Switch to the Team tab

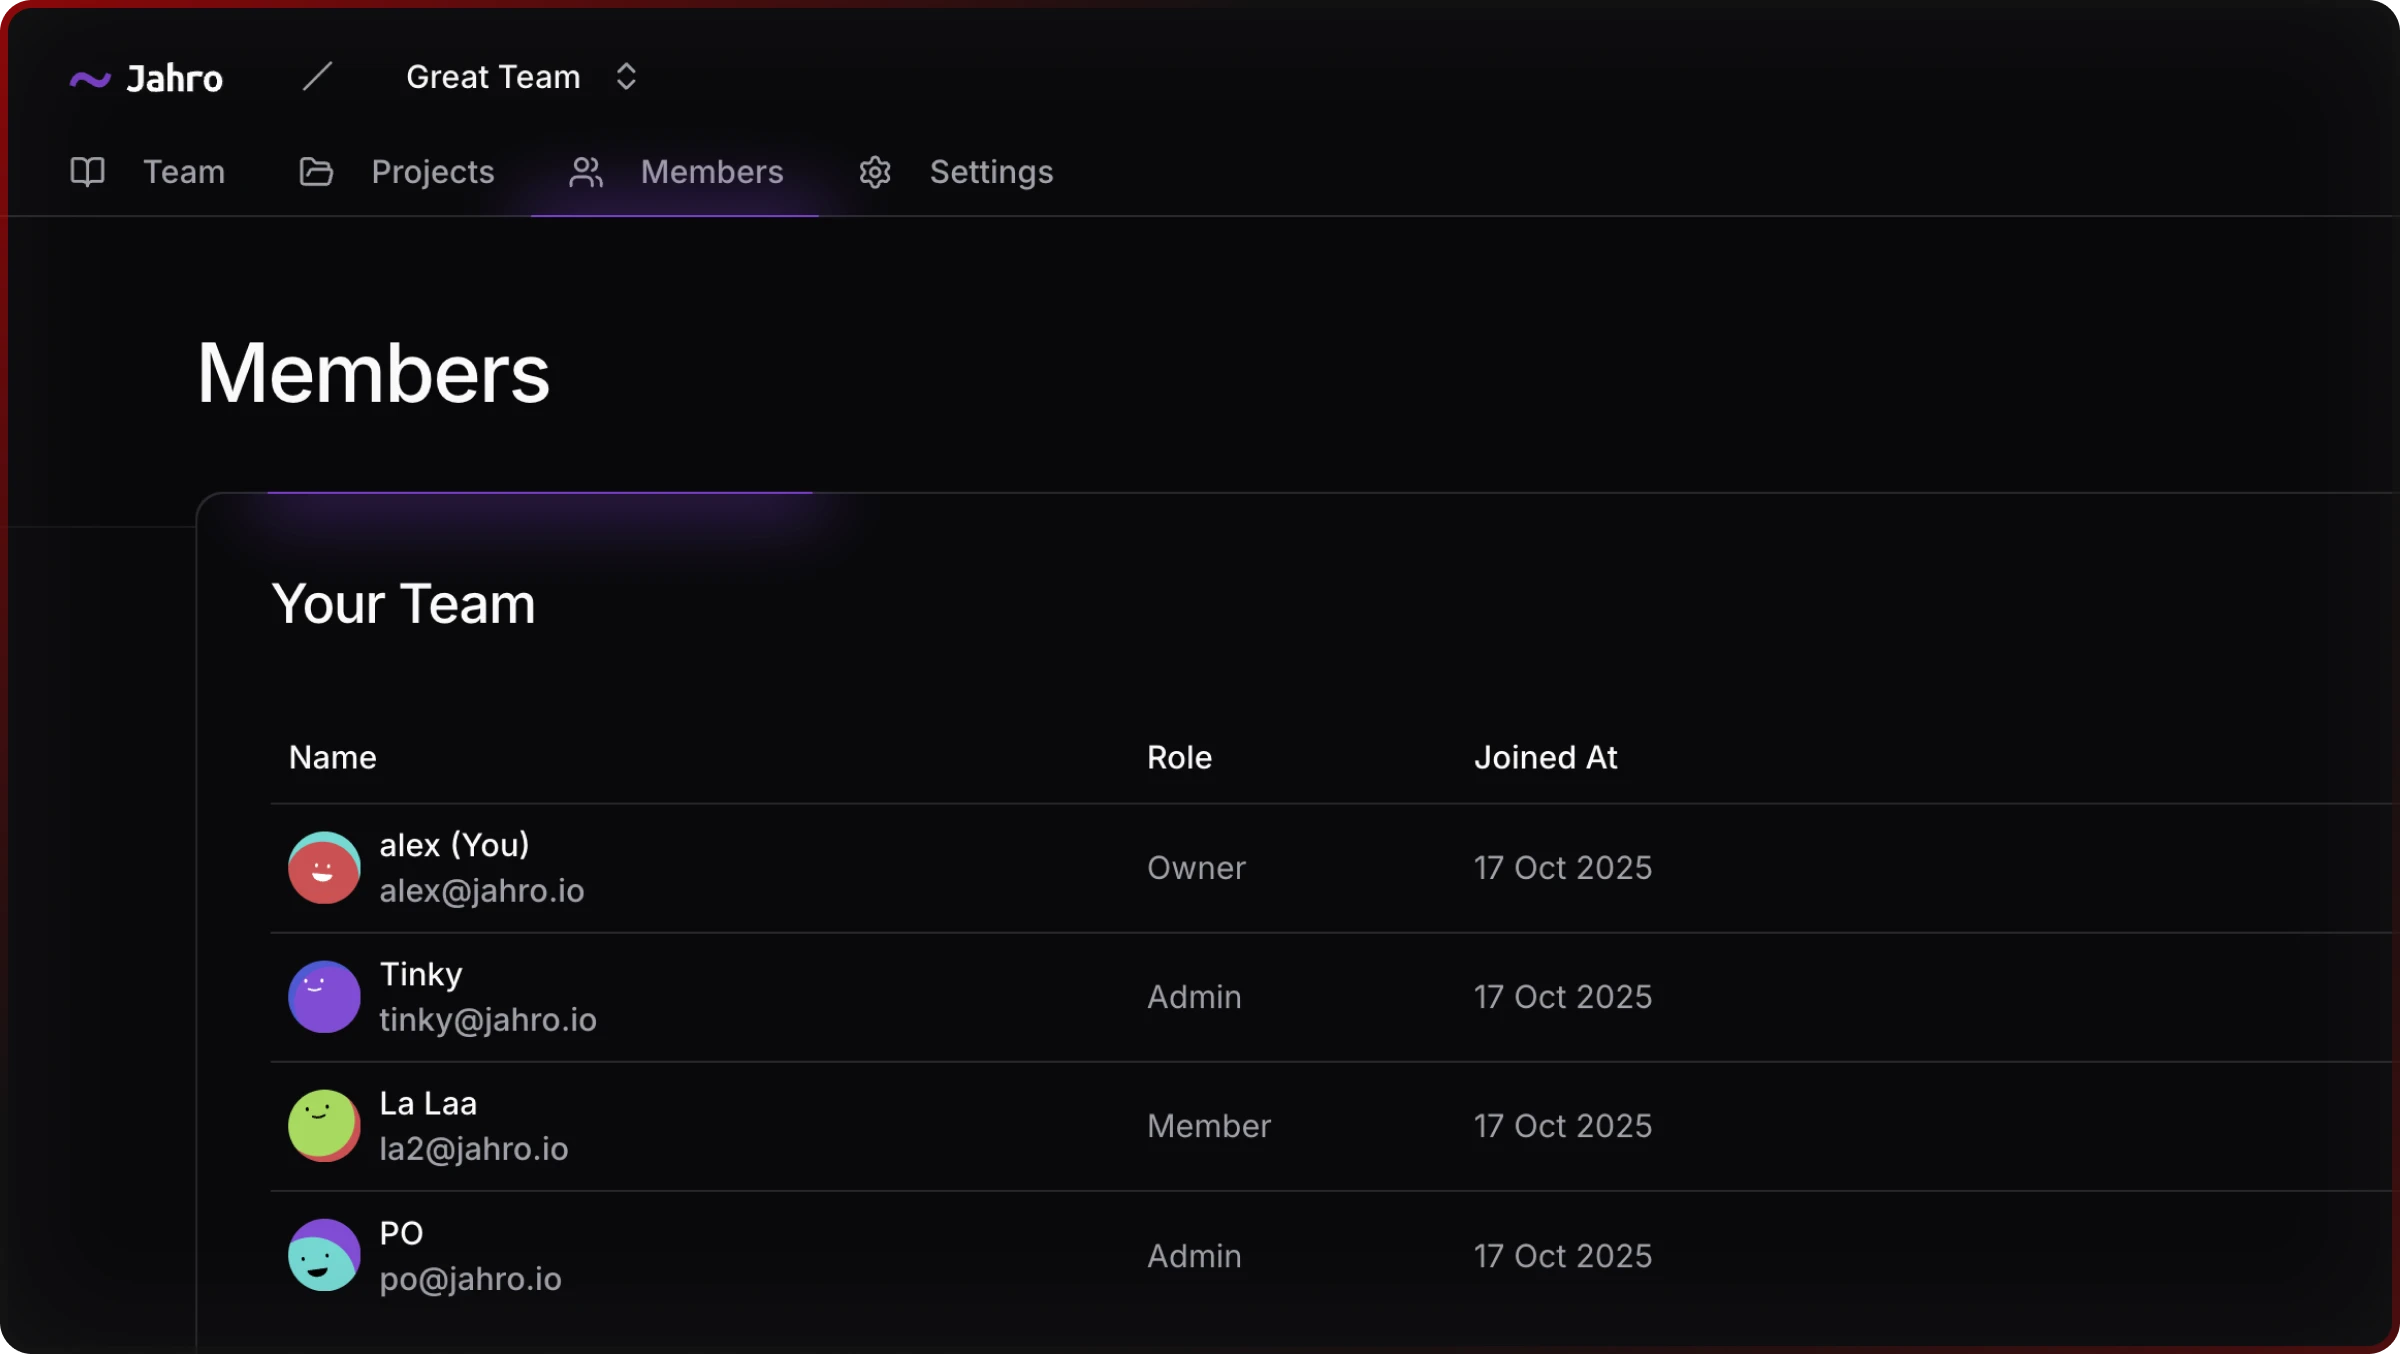pyautogui.click(x=184, y=172)
